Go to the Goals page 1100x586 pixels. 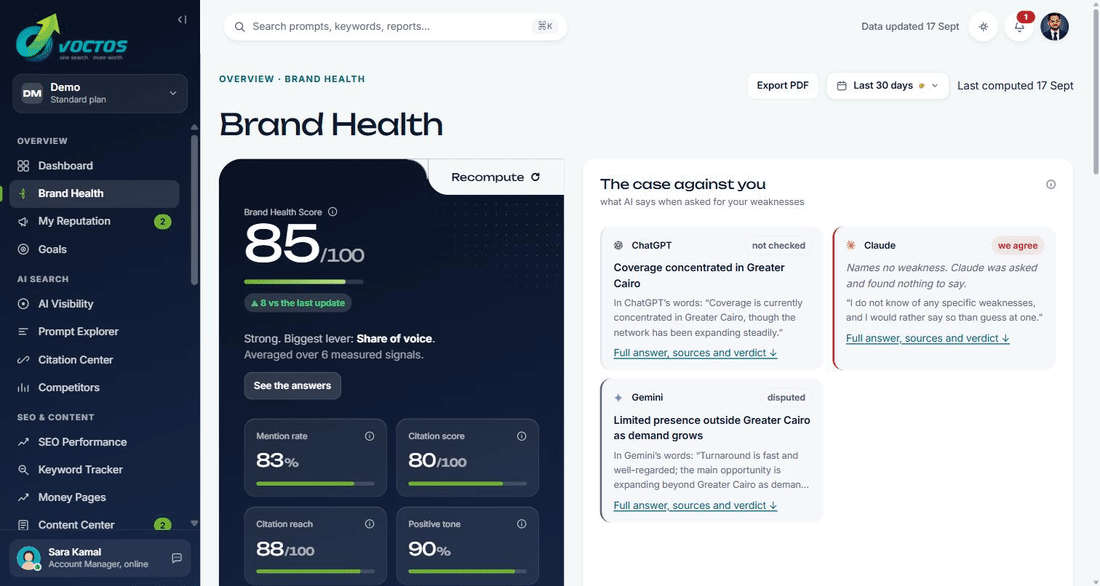[94, 249]
